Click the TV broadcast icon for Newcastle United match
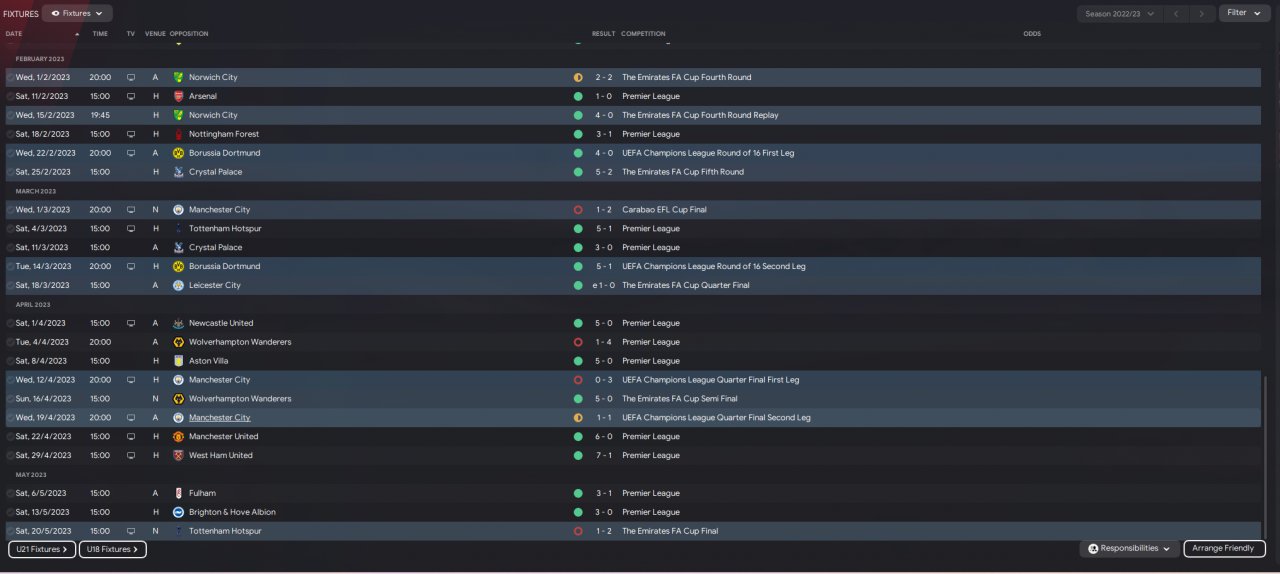1280x574 pixels. click(130, 323)
